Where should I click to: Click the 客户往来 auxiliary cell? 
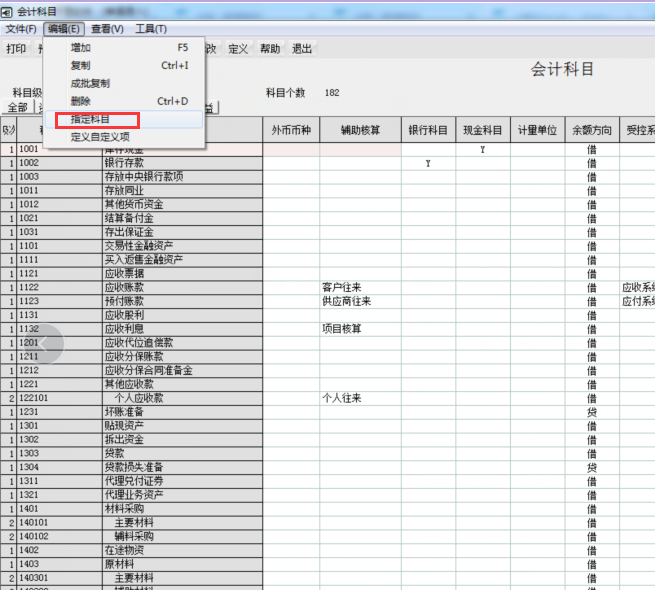360,287
